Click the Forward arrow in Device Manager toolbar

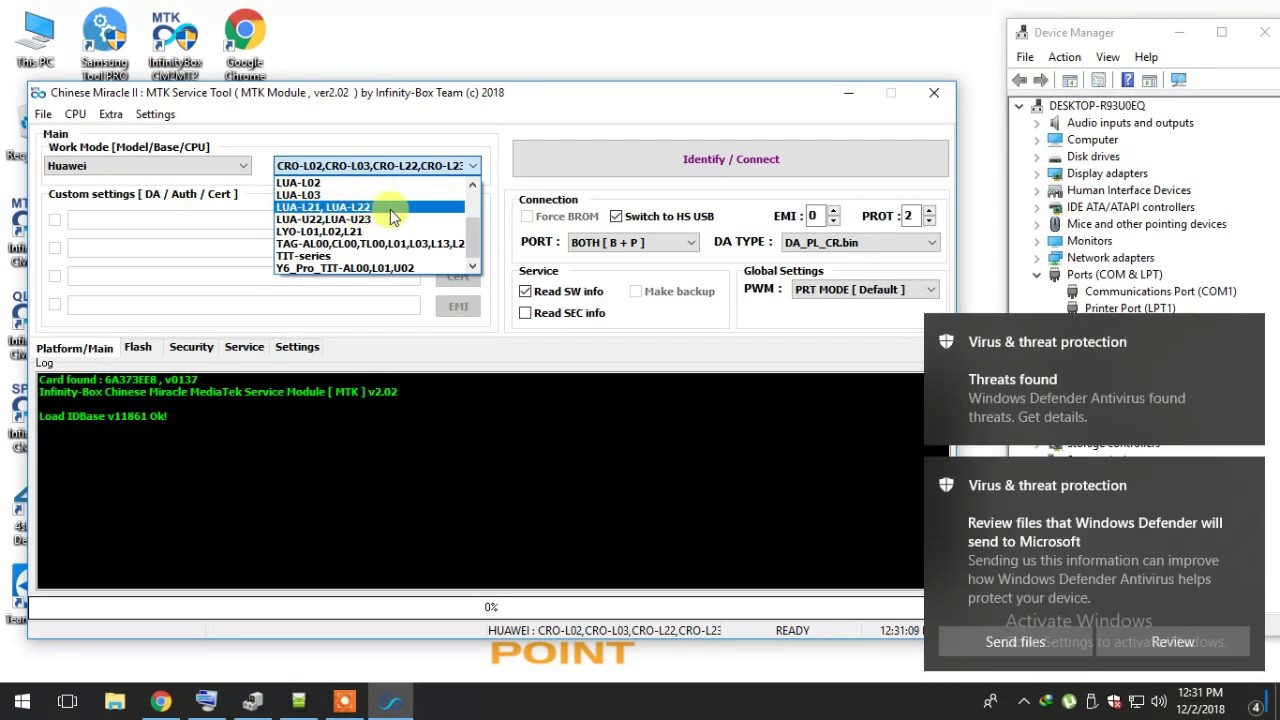point(1041,80)
